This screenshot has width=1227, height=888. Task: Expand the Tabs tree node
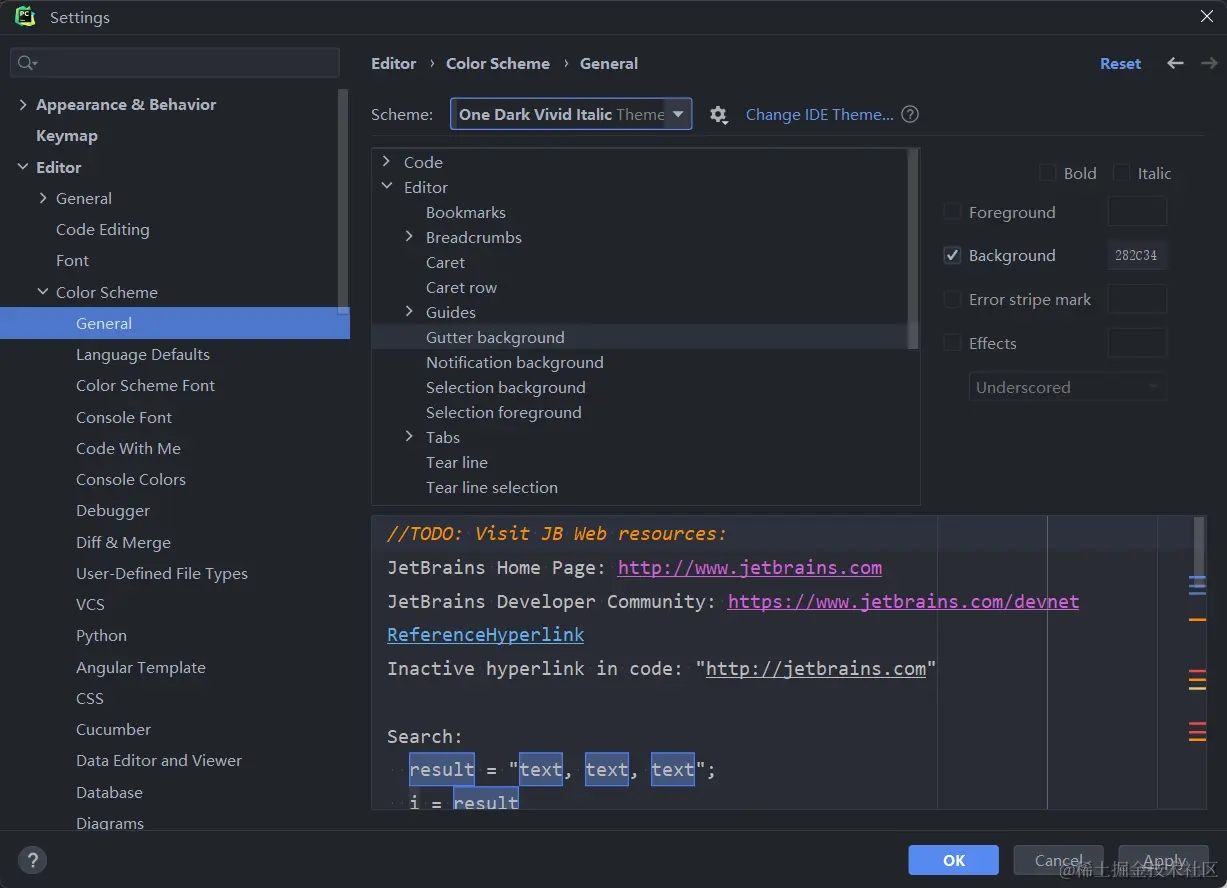click(x=408, y=437)
